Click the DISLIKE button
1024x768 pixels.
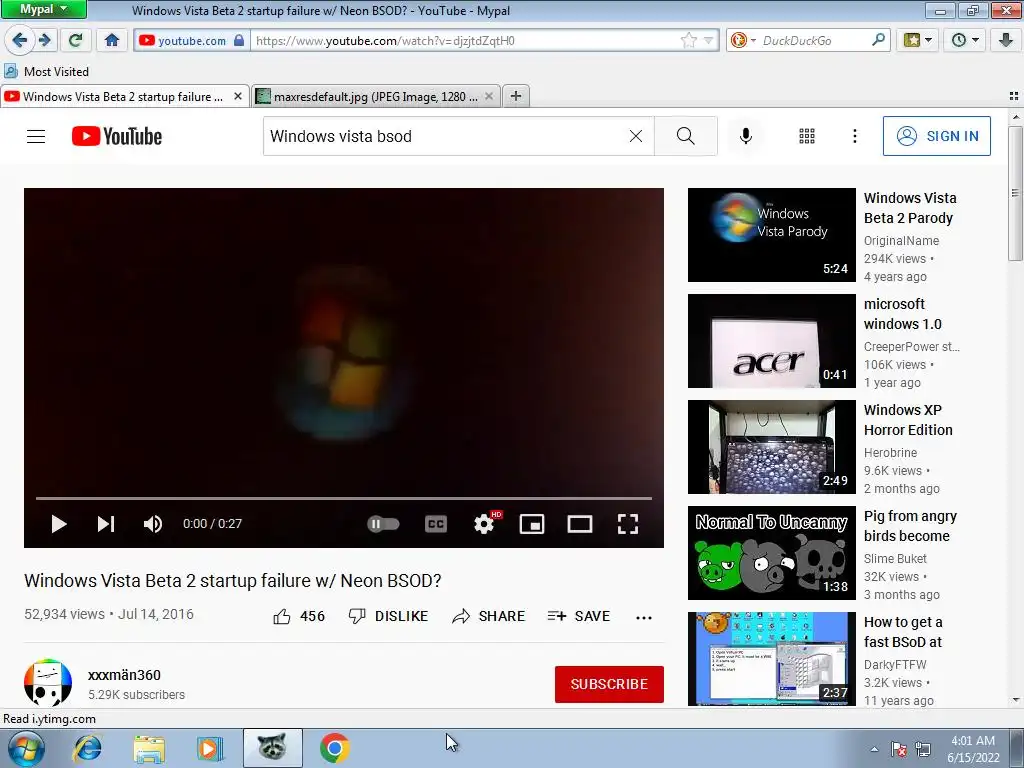click(x=389, y=616)
